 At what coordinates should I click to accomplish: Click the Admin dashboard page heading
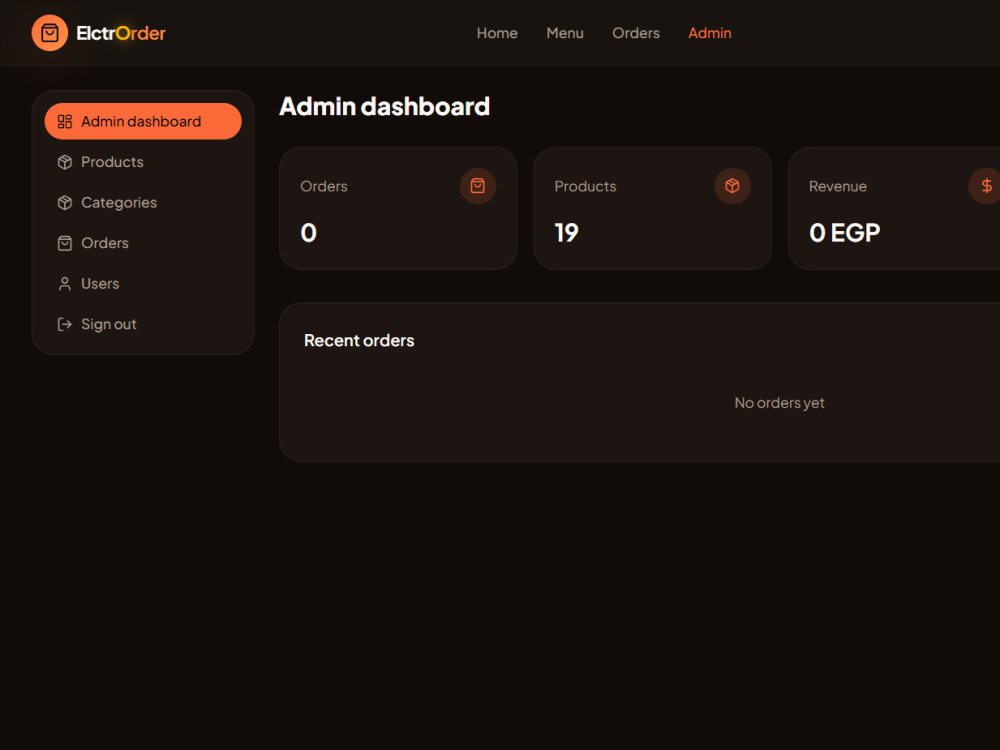(x=385, y=107)
